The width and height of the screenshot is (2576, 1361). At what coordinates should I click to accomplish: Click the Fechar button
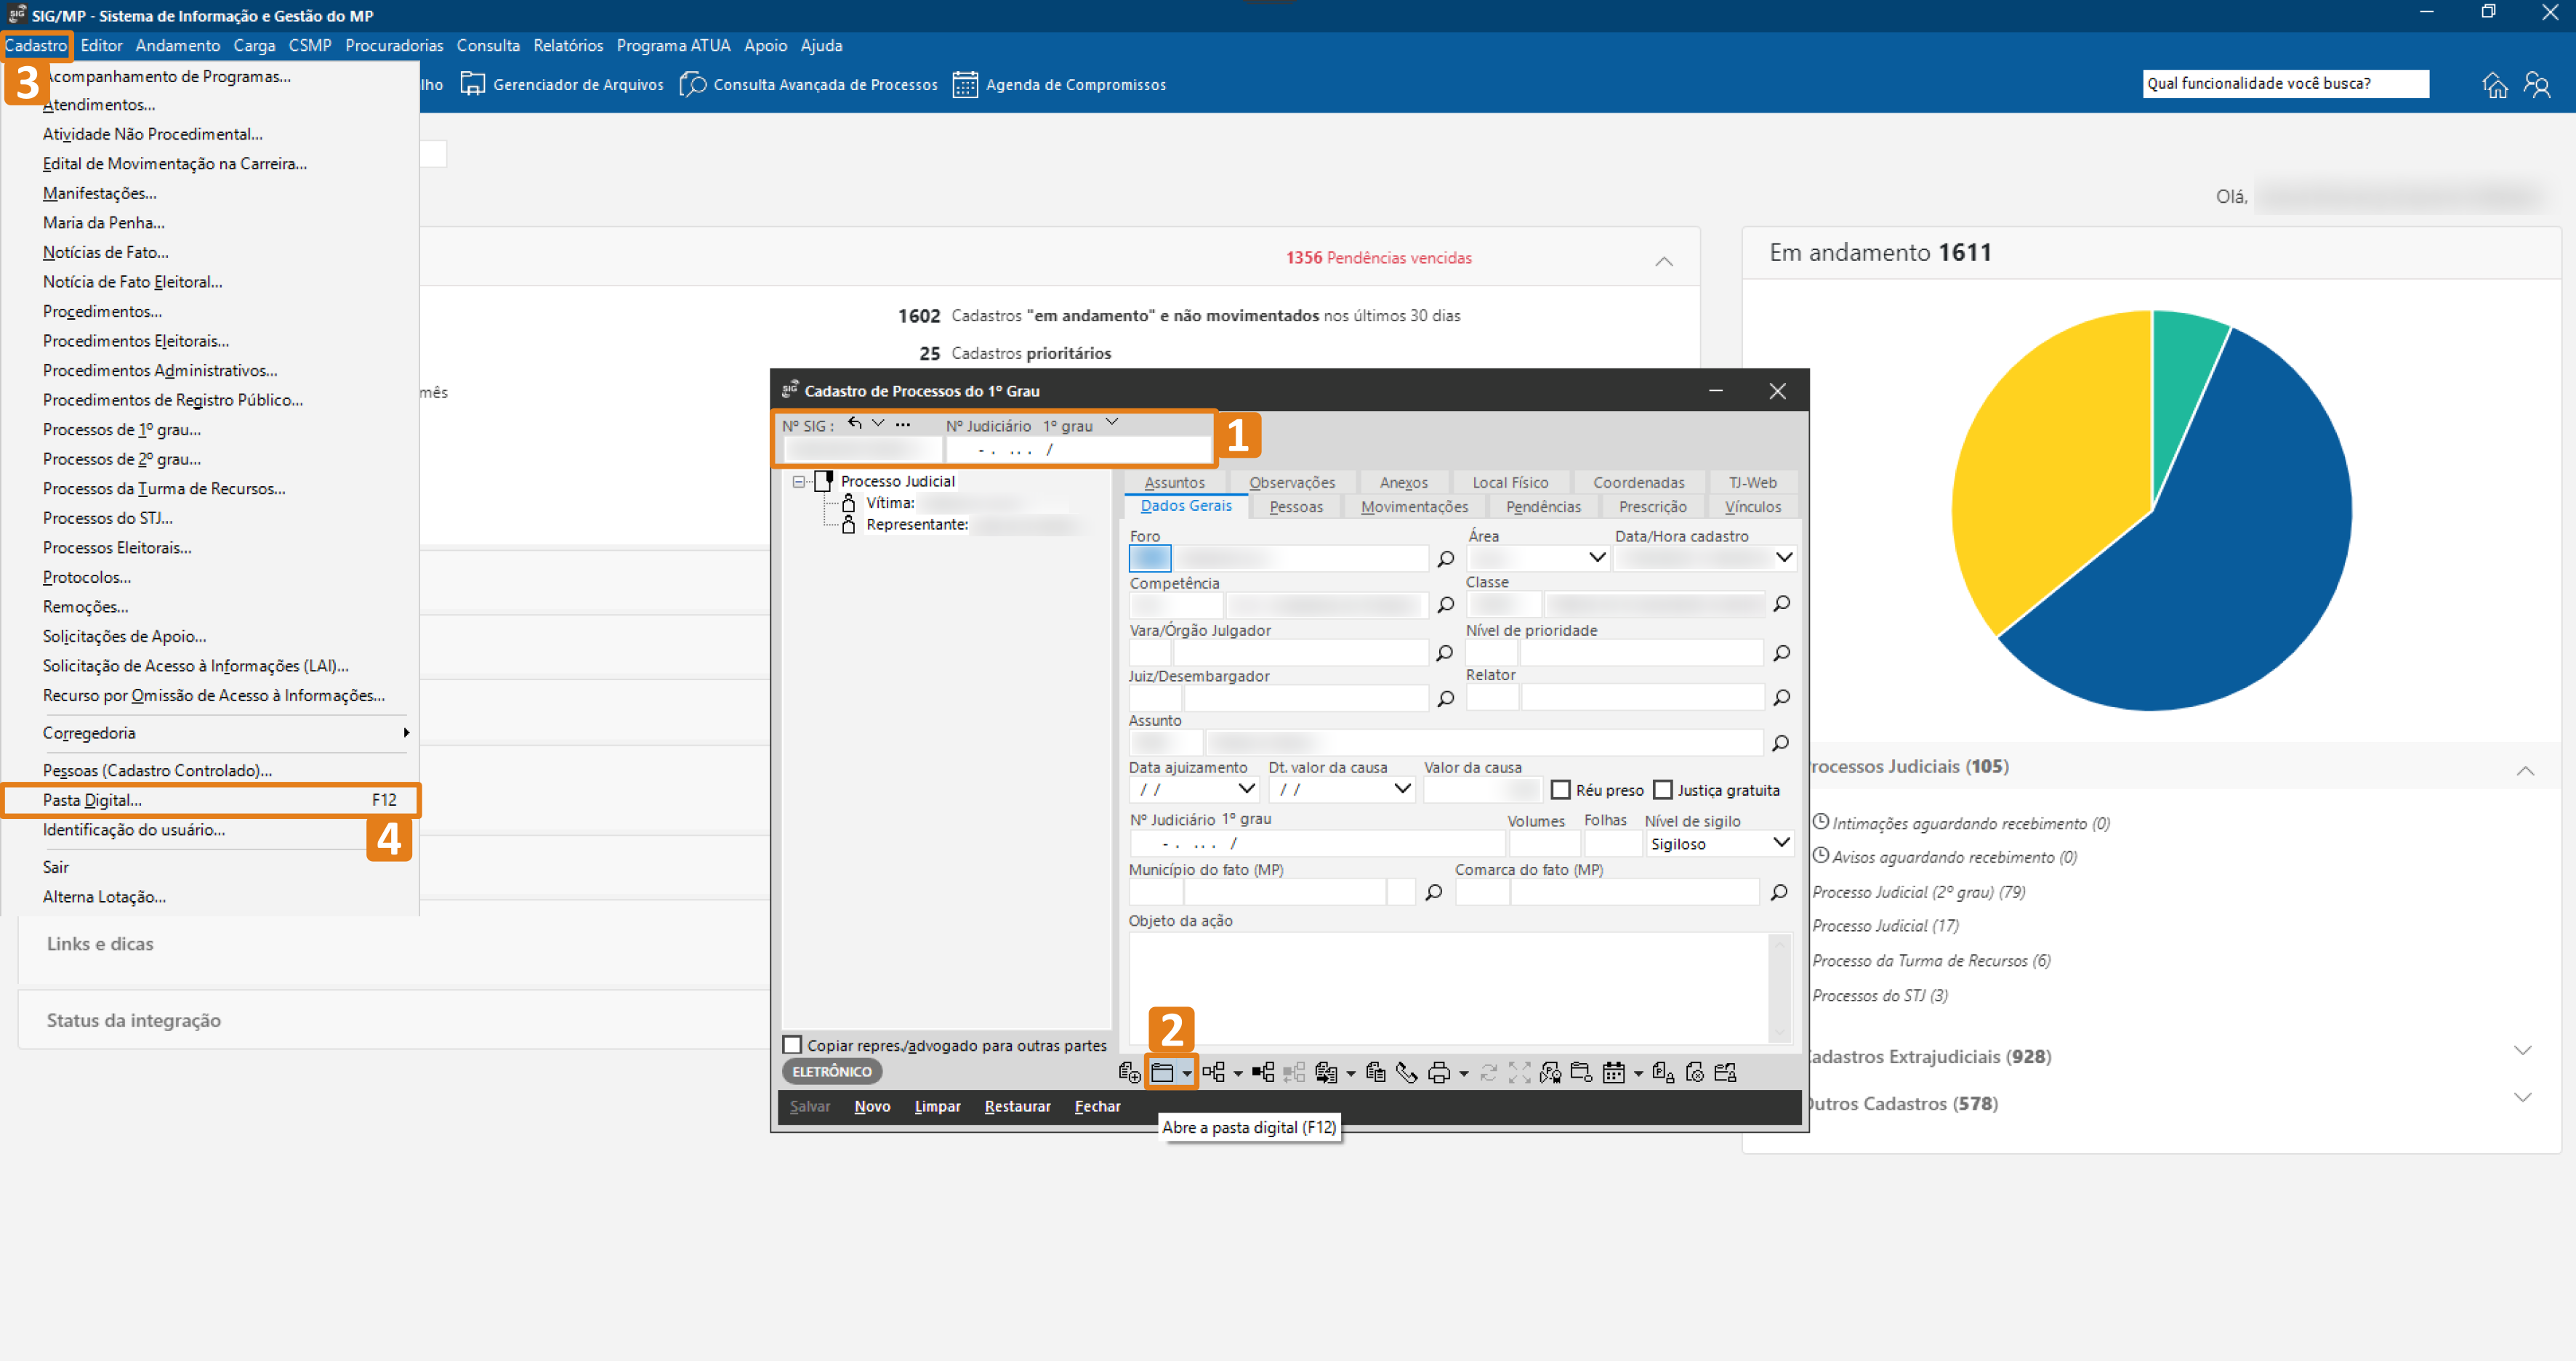click(1097, 1106)
